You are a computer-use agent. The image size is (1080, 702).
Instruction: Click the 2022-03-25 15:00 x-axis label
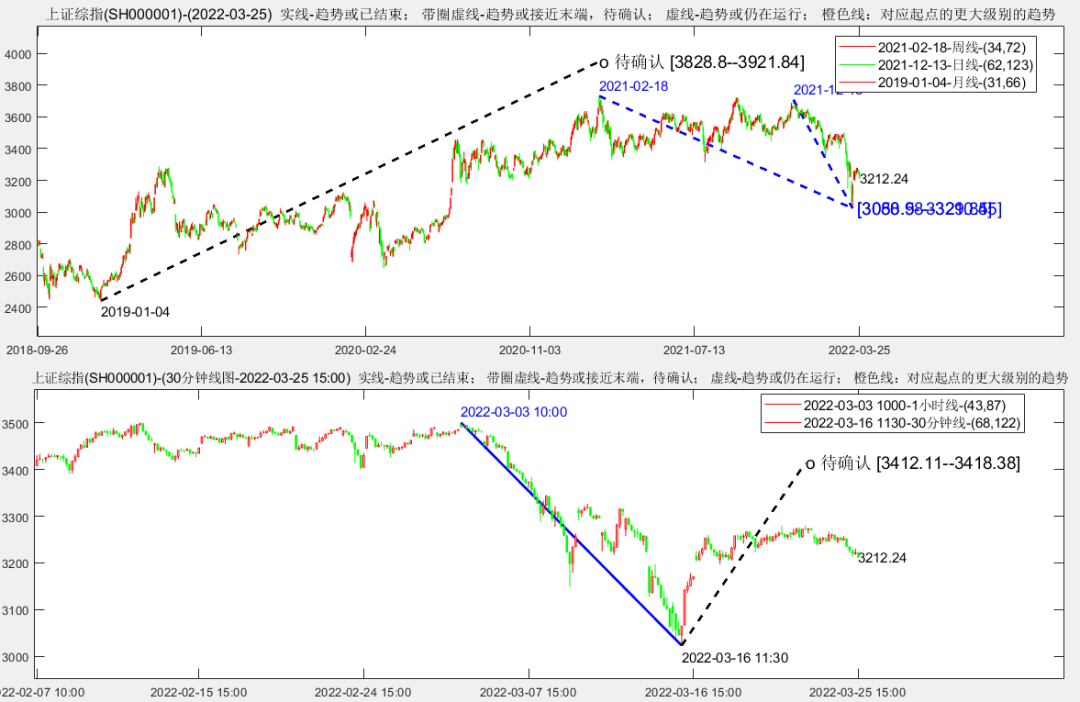[858, 692]
